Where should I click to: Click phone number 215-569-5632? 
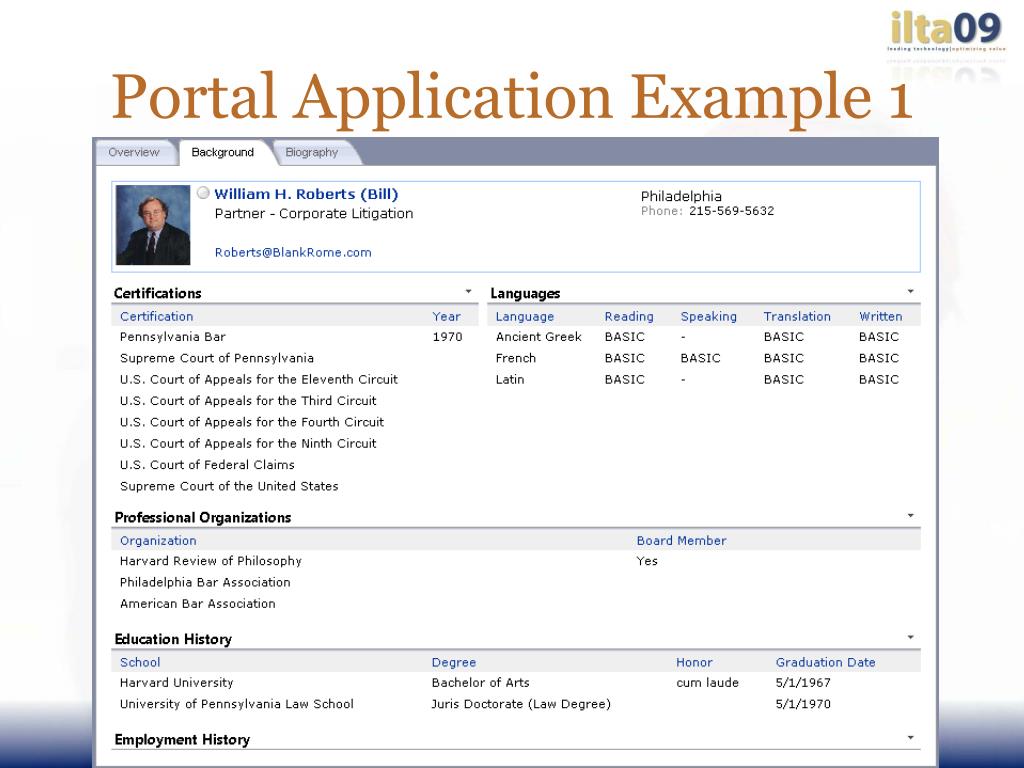point(731,211)
